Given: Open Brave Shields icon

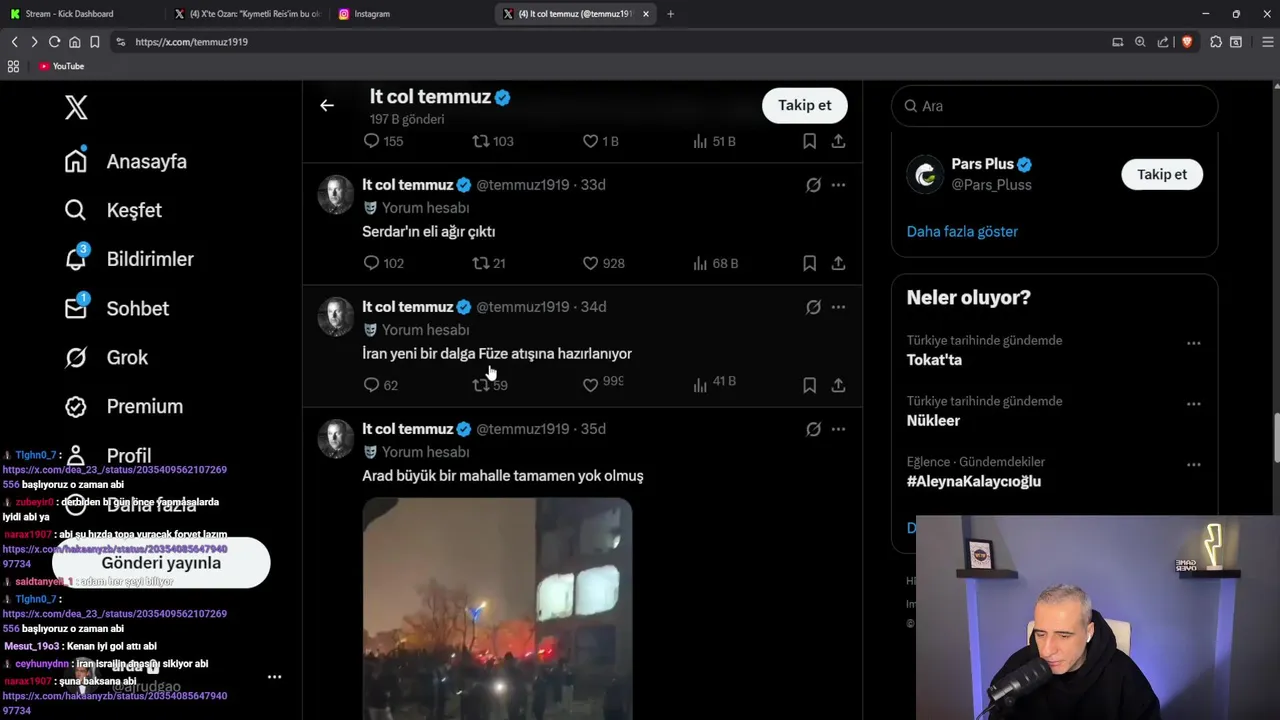Looking at the screenshot, I should [x=1187, y=42].
